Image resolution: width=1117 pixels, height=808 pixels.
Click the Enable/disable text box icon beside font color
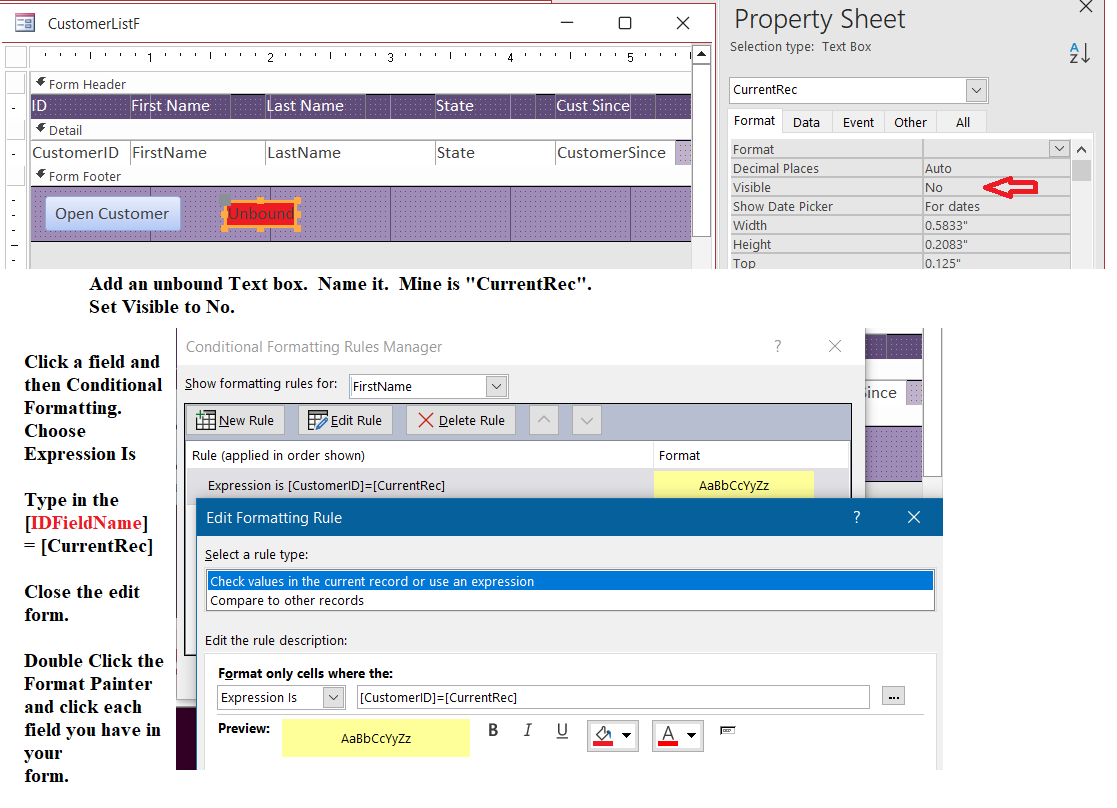(727, 731)
